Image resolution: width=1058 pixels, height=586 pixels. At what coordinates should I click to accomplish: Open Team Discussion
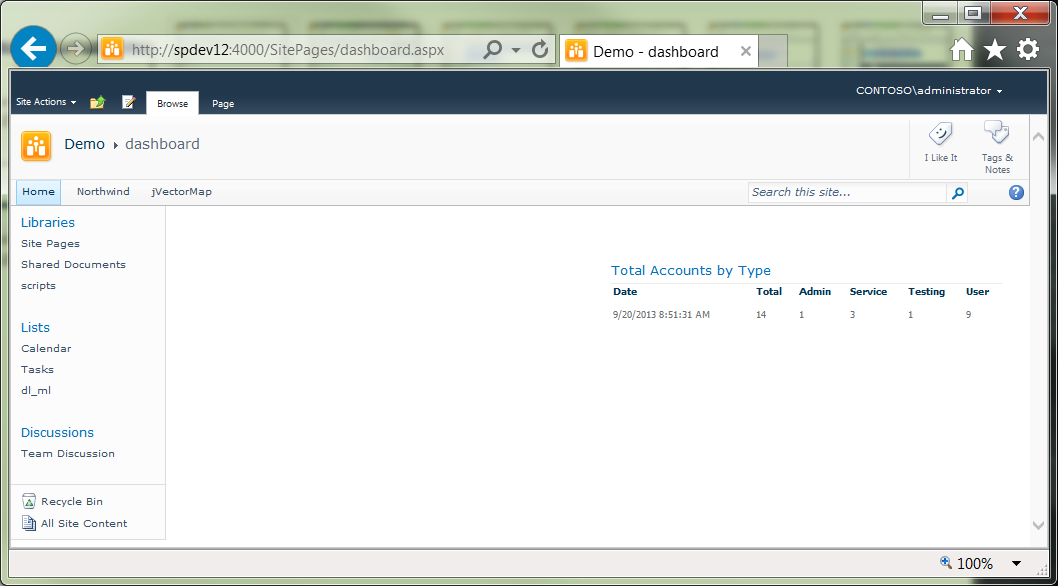pyautogui.click(x=67, y=454)
